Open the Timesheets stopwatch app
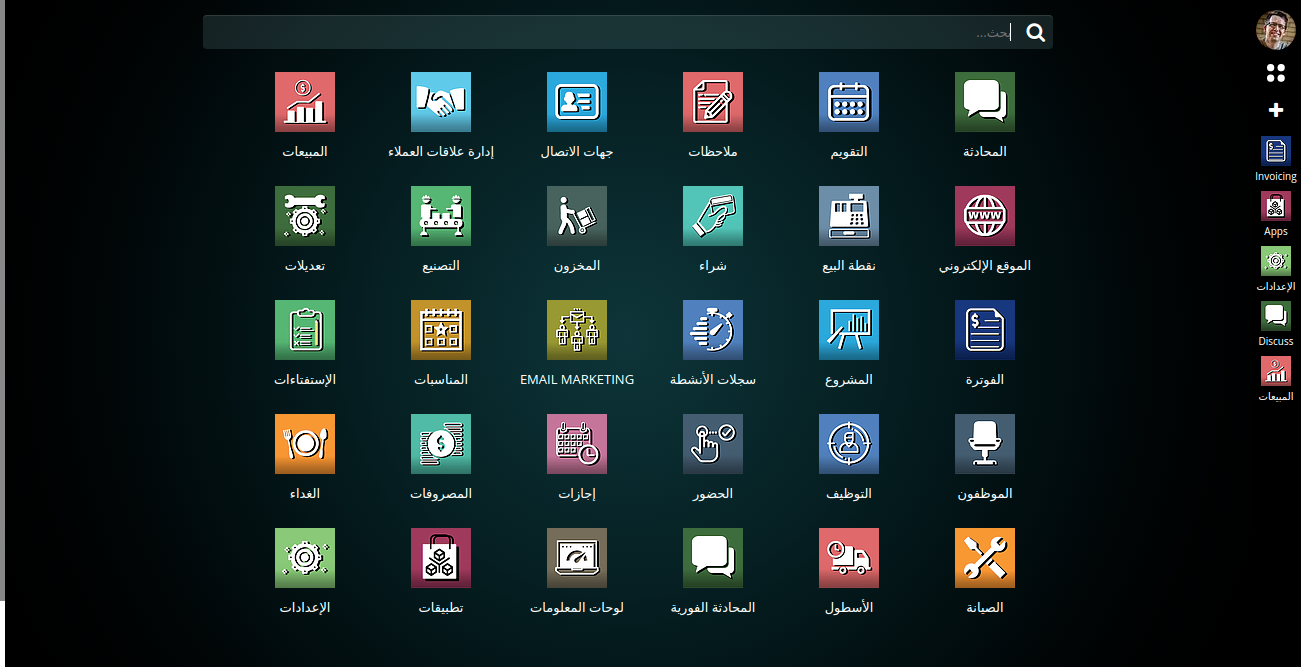The image size is (1301, 667). point(712,330)
